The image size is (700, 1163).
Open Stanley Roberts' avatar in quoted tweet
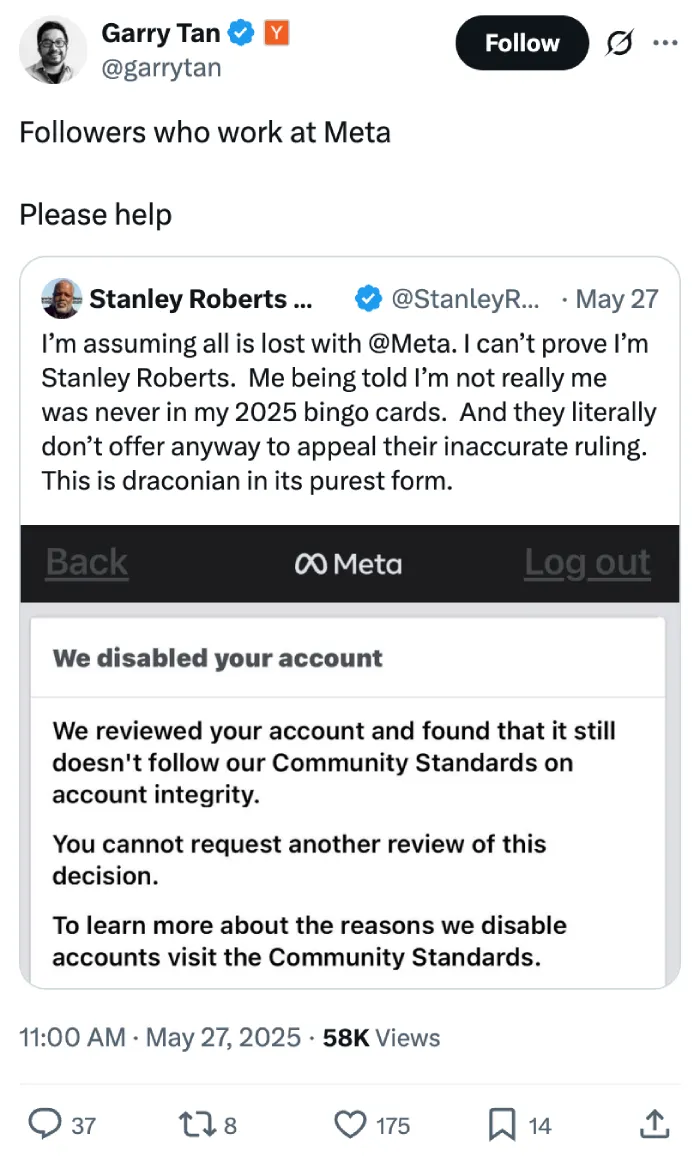pos(62,298)
